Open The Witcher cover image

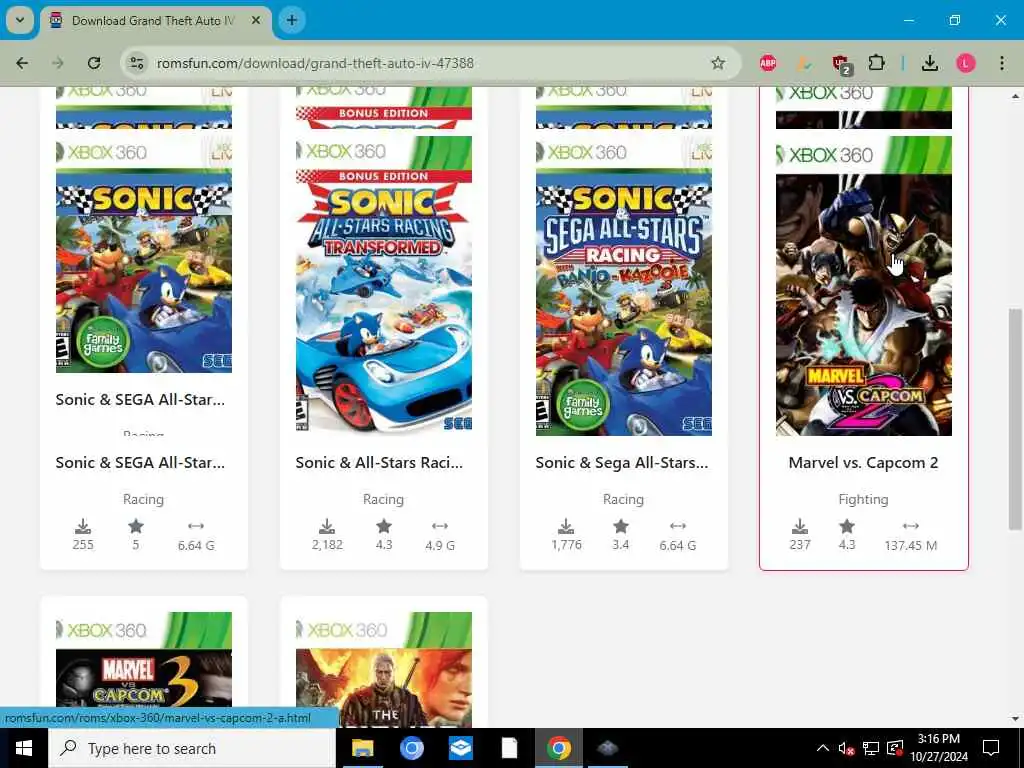[x=384, y=669]
